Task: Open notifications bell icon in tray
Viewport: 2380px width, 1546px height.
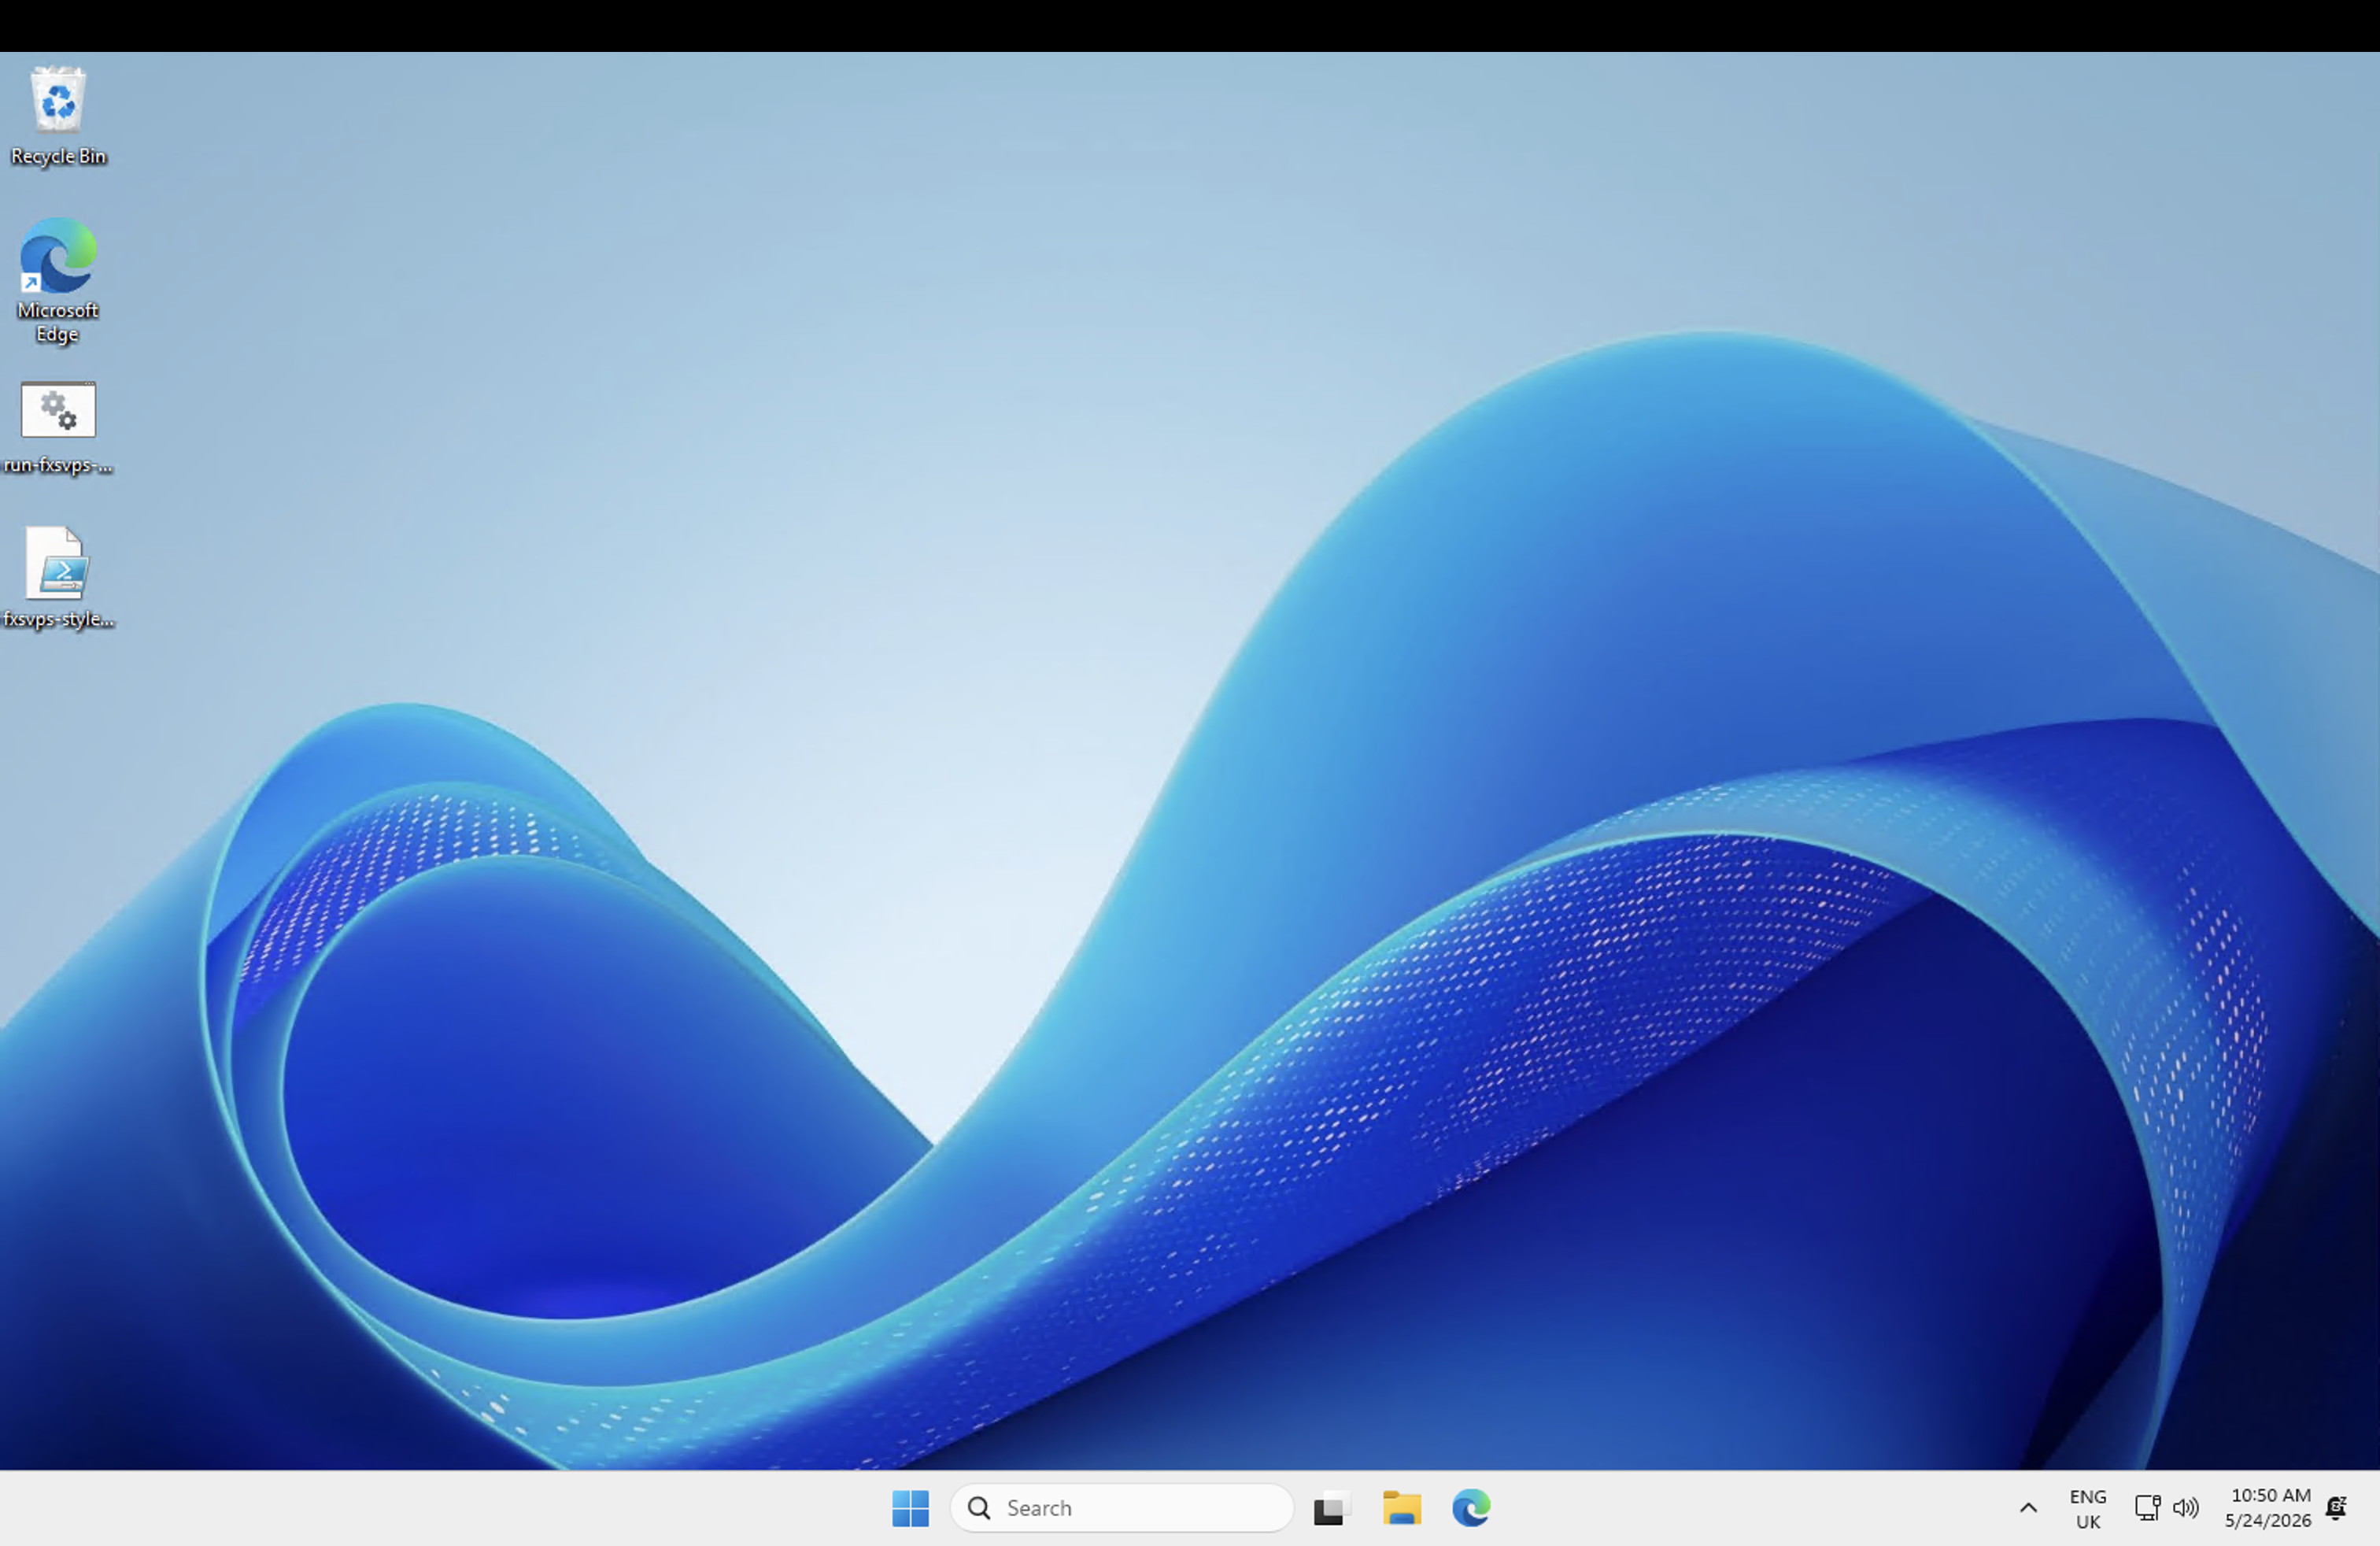Action: 2337,1508
